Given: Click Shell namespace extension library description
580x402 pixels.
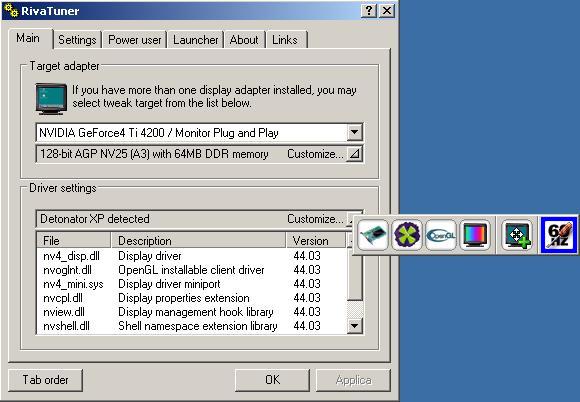Looking at the screenshot, I should coord(198,326).
